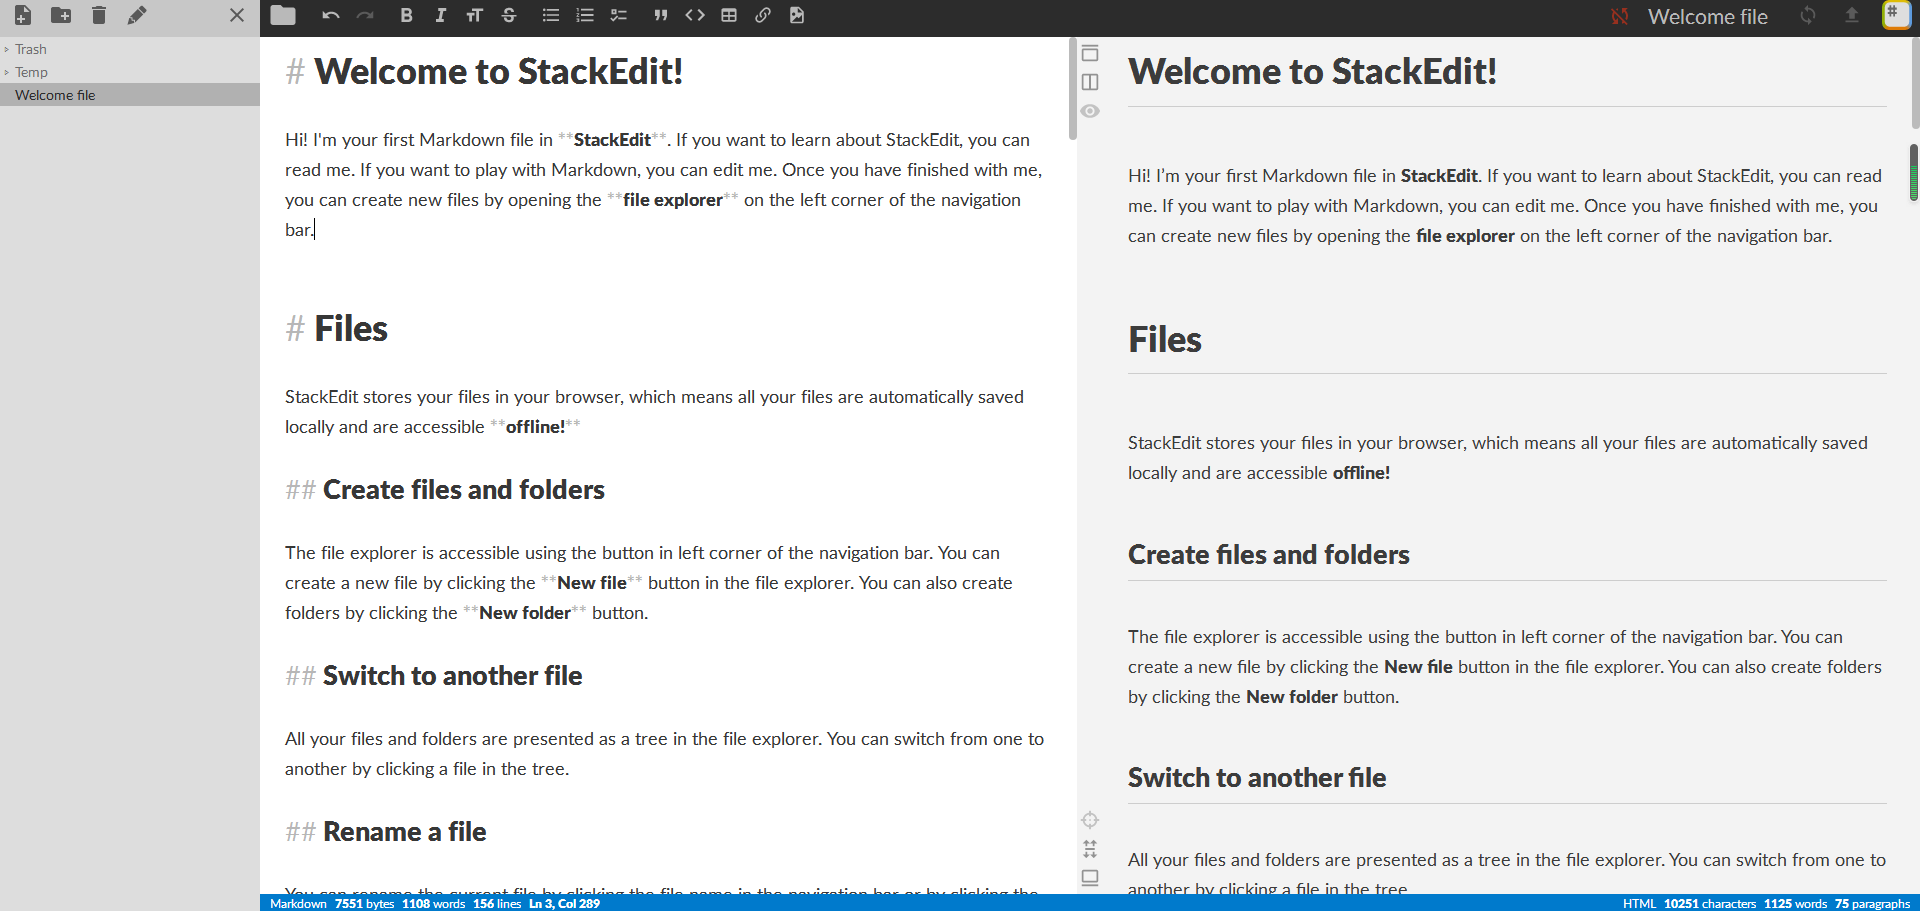Toggle focus mode with crosshair icon

[1090, 820]
